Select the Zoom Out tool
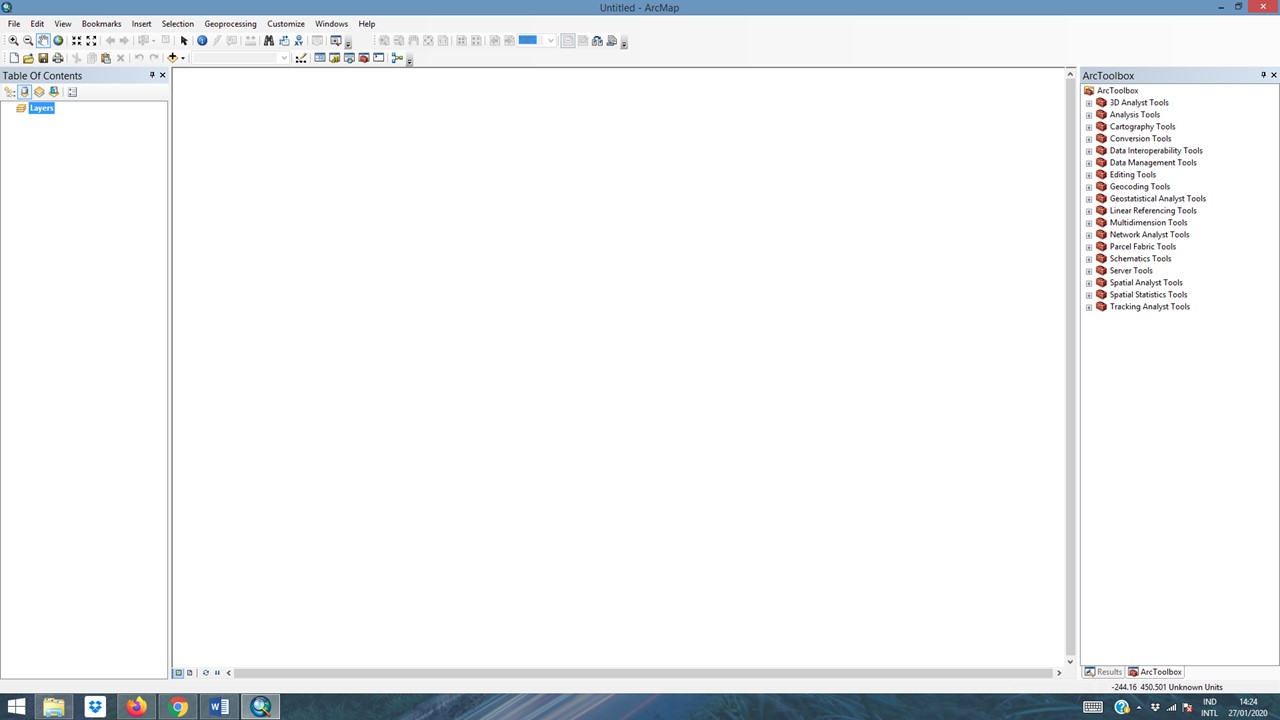 (x=28, y=41)
